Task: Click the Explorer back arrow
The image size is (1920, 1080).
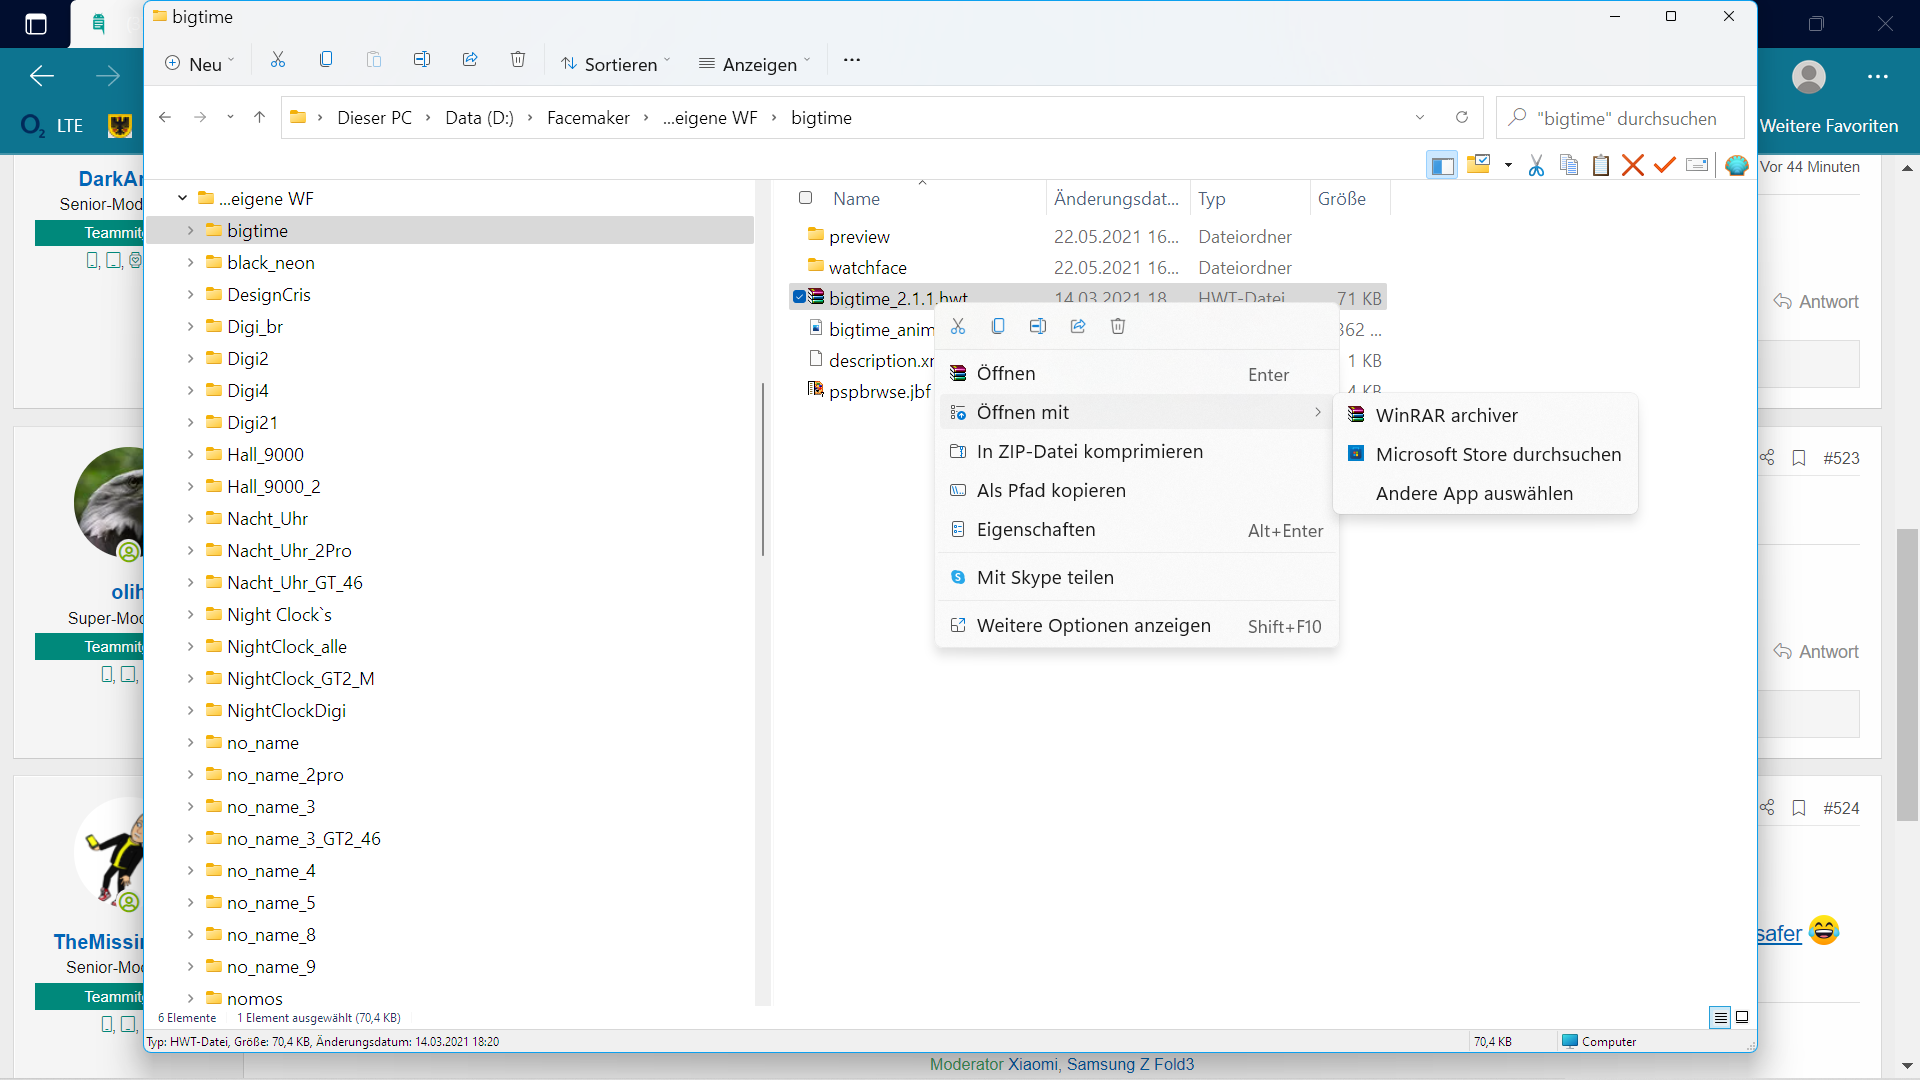Action: pyautogui.click(x=165, y=117)
